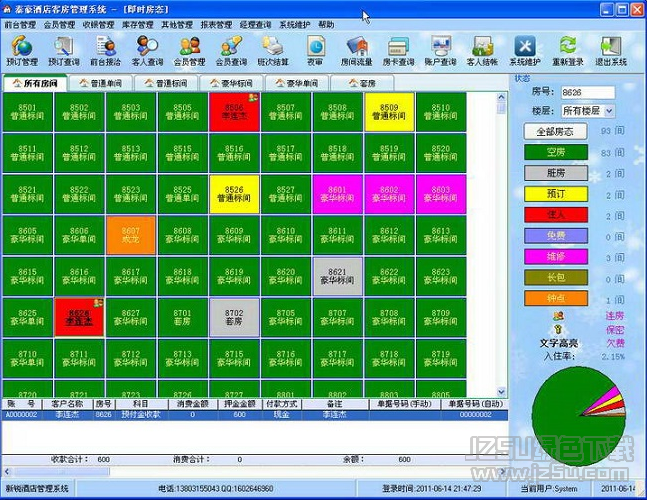
Task: Open the 帮助 menu
Action: (x=326, y=25)
